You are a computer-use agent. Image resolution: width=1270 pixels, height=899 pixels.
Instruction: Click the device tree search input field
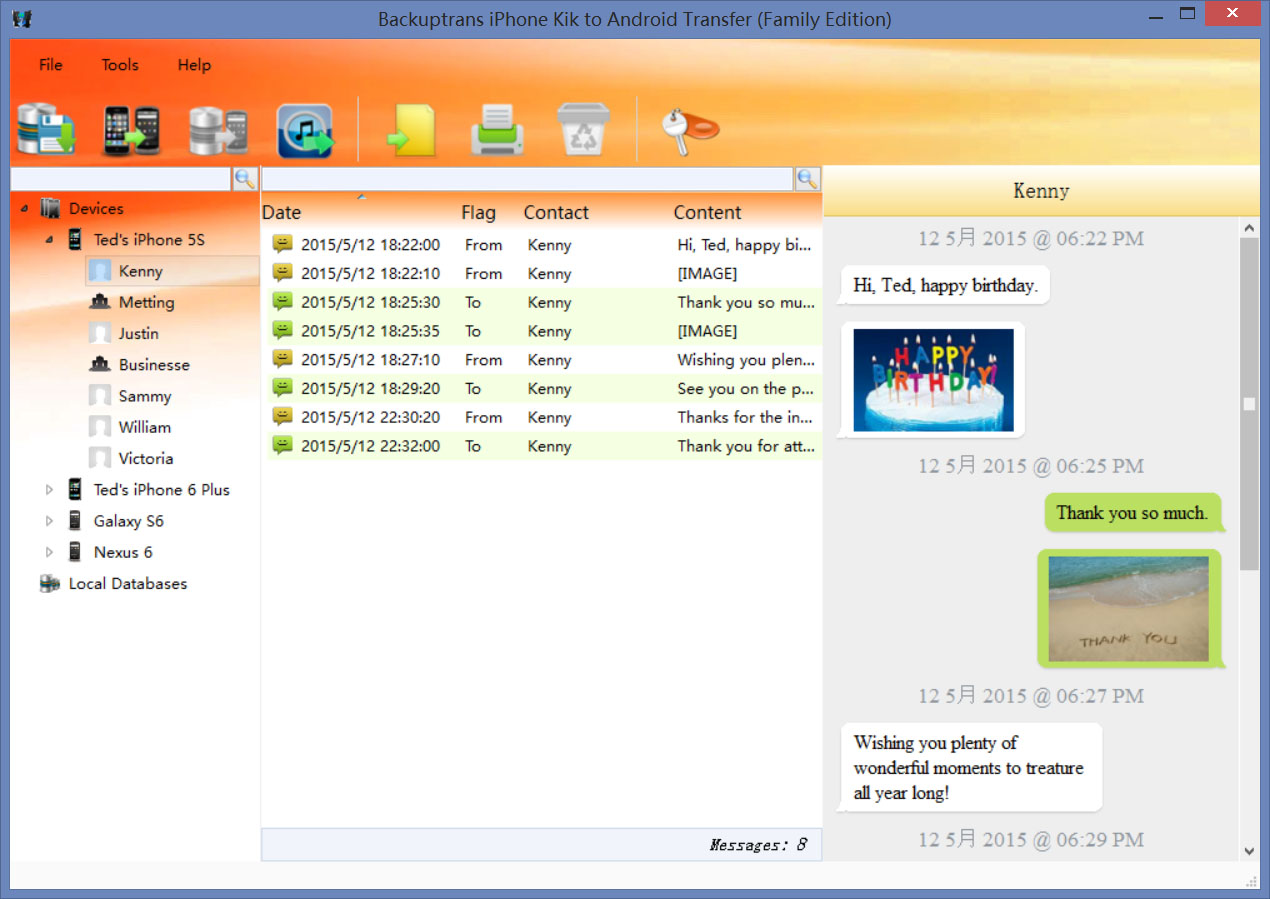(x=121, y=179)
